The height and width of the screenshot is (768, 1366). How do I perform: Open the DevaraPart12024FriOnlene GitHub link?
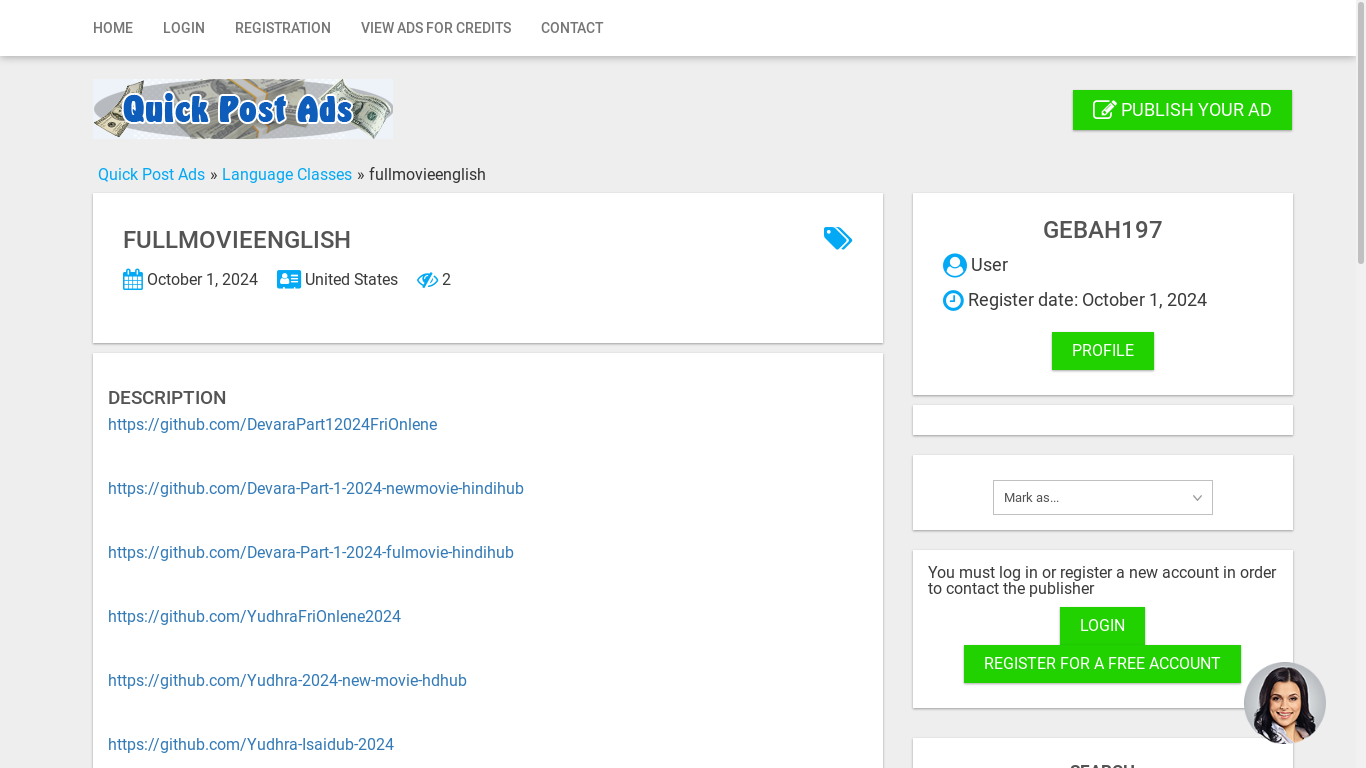pyautogui.click(x=272, y=425)
